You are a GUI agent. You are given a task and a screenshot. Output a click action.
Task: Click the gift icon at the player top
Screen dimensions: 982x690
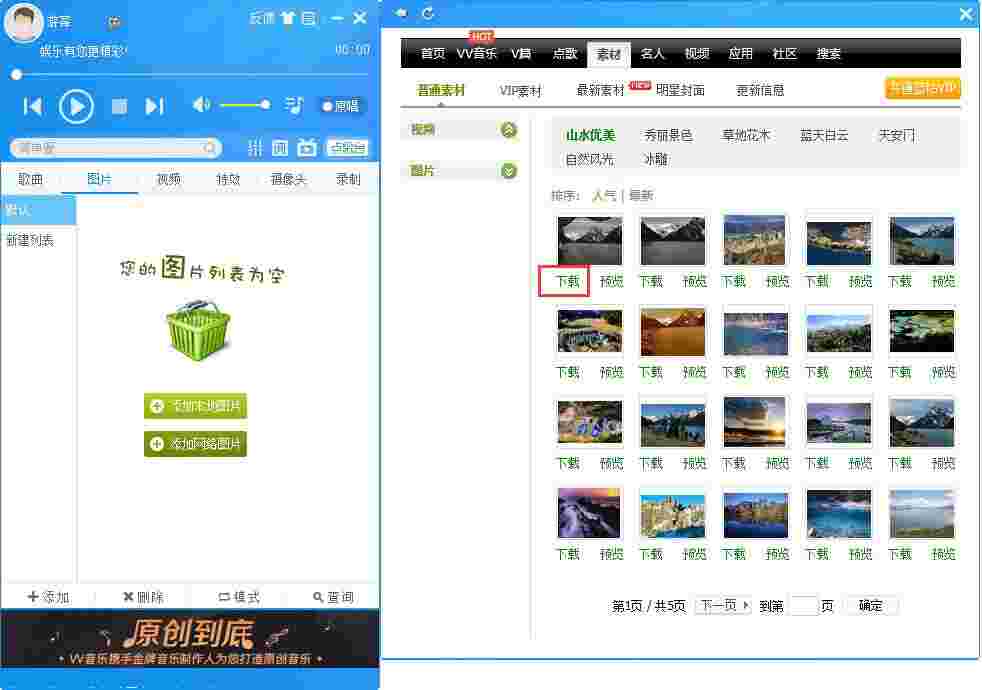tap(288, 18)
